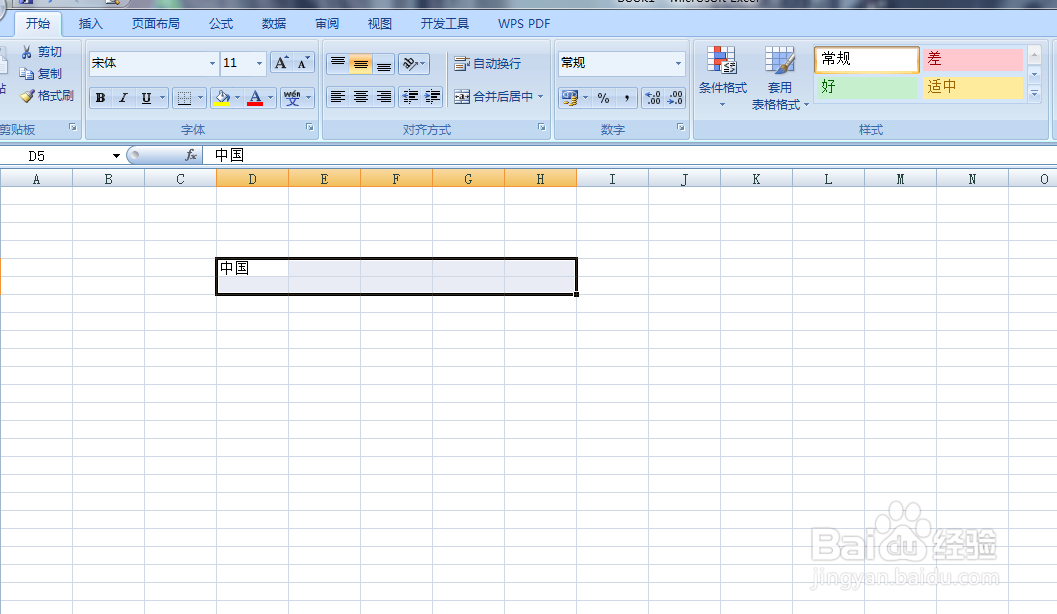Increase decimal places

[x=653, y=98]
